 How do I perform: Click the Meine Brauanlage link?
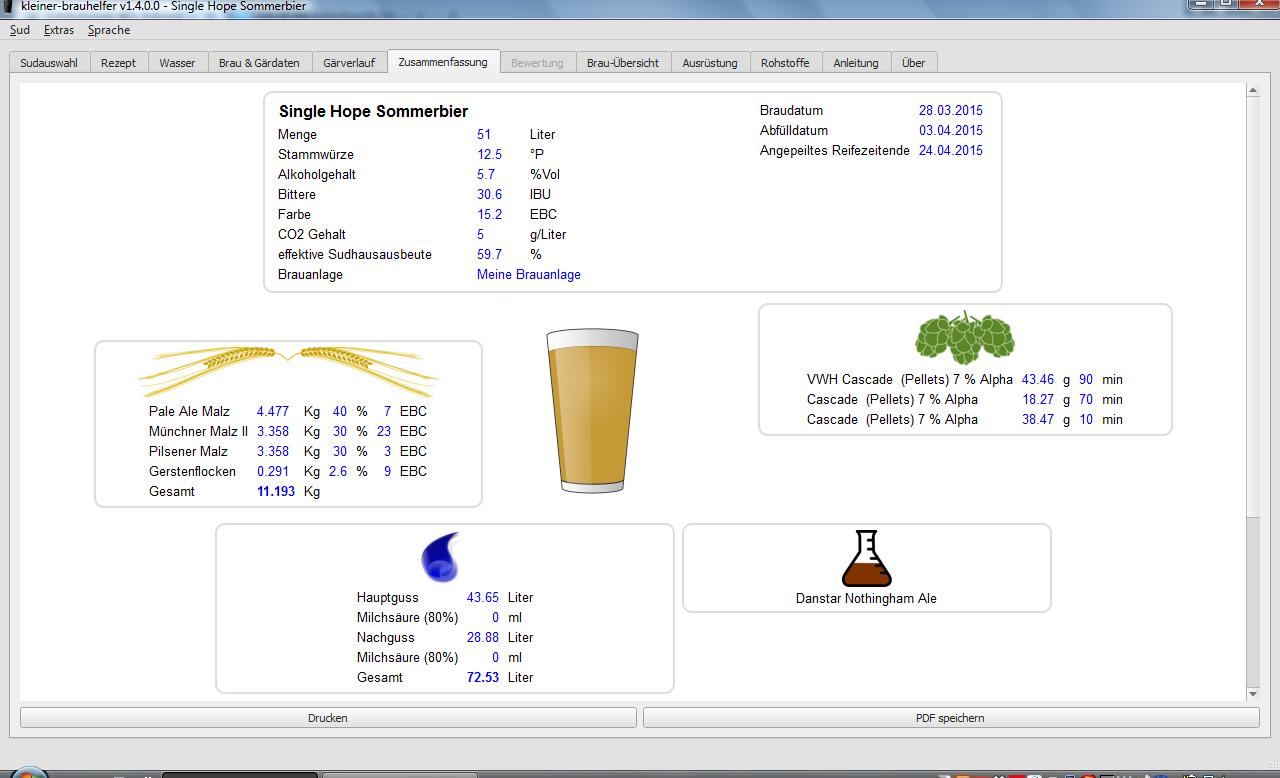pyautogui.click(x=529, y=274)
